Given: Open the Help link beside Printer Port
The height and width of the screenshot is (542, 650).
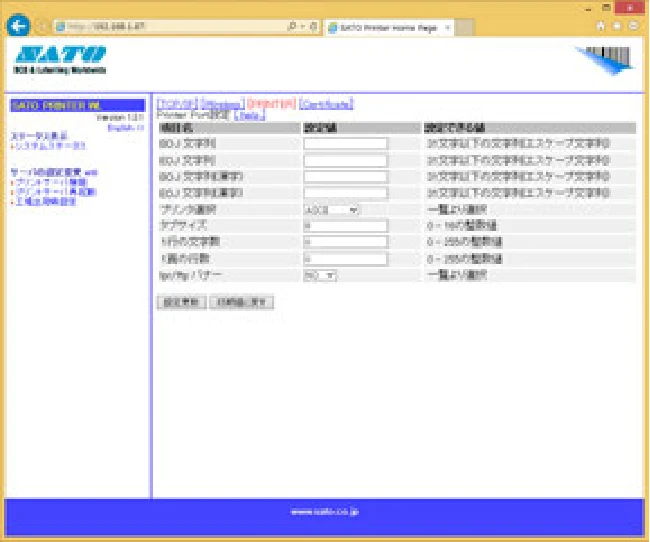Looking at the screenshot, I should pyautogui.click(x=250, y=116).
